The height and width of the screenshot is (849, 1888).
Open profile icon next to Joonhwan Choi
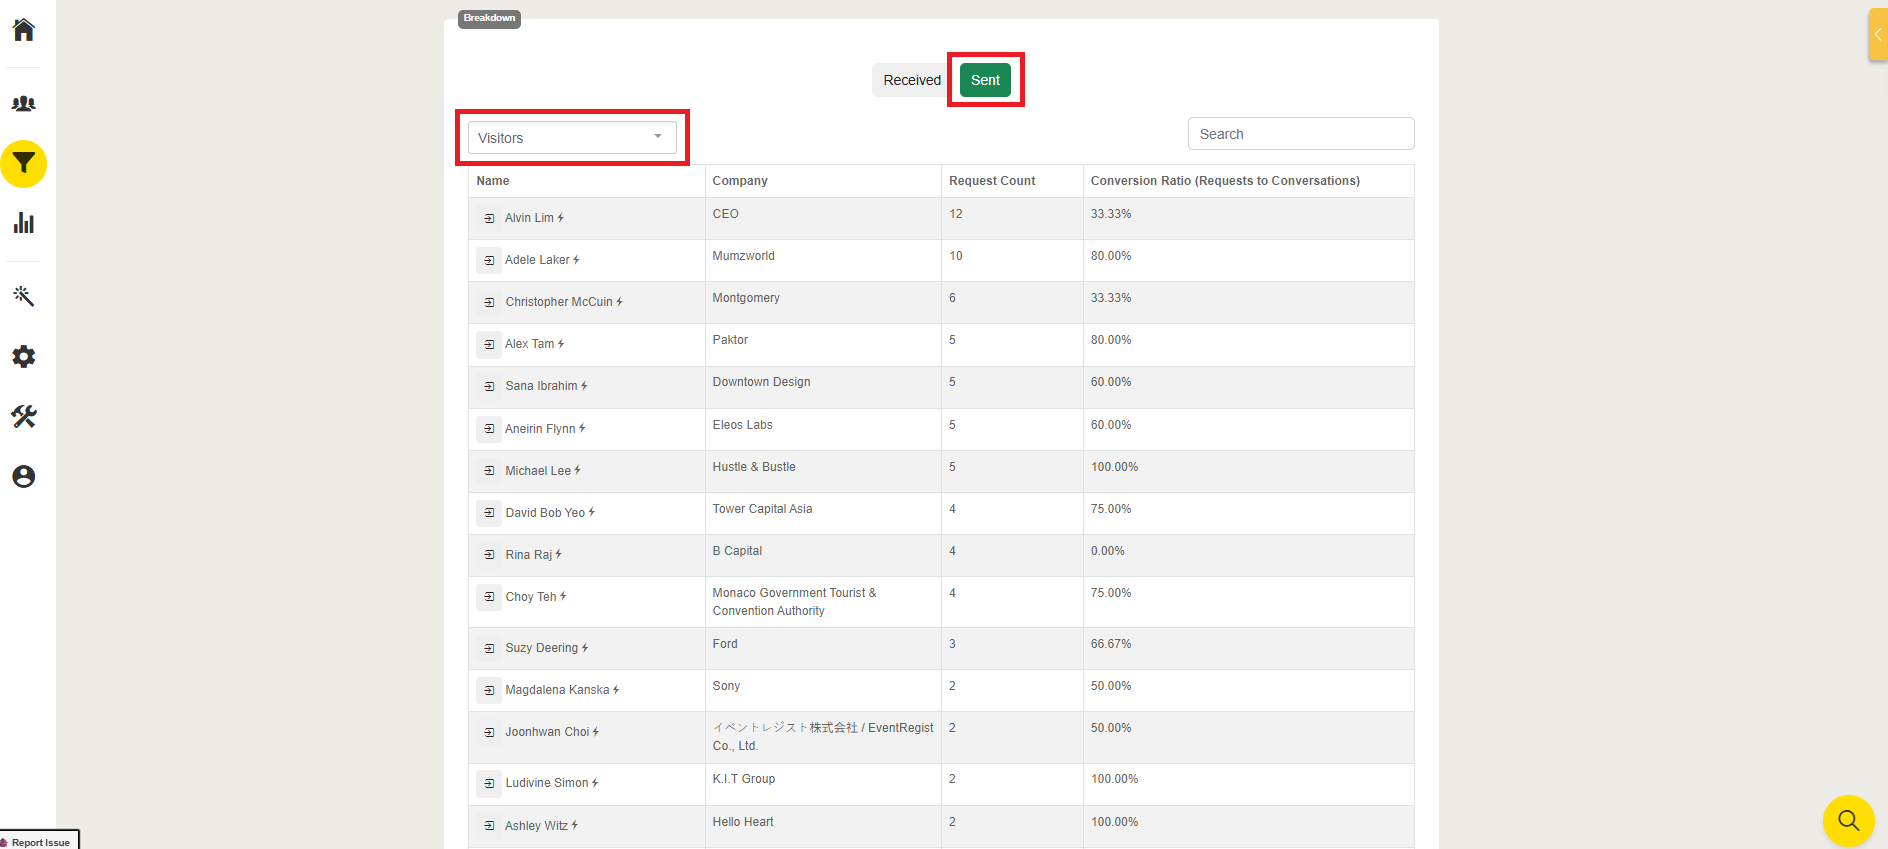pyautogui.click(x=489, y=732)
